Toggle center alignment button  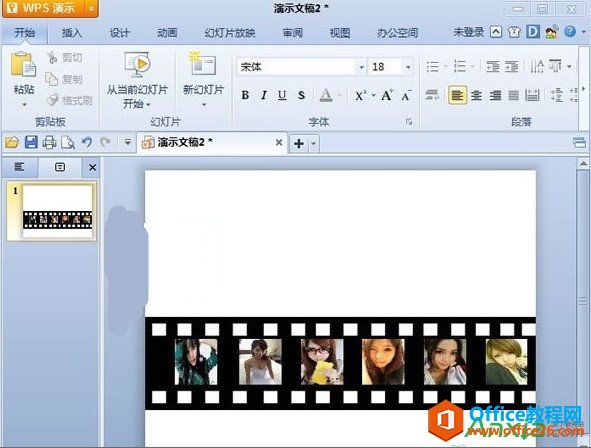pyautogui.click(x=476, y=96)
